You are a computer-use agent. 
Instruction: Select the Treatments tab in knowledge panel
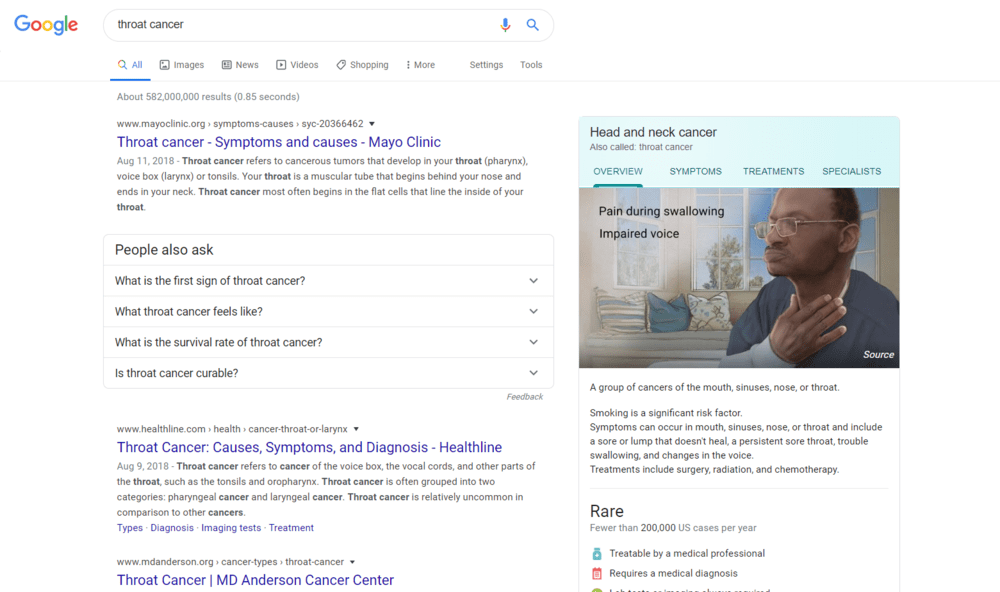point(773,172)
